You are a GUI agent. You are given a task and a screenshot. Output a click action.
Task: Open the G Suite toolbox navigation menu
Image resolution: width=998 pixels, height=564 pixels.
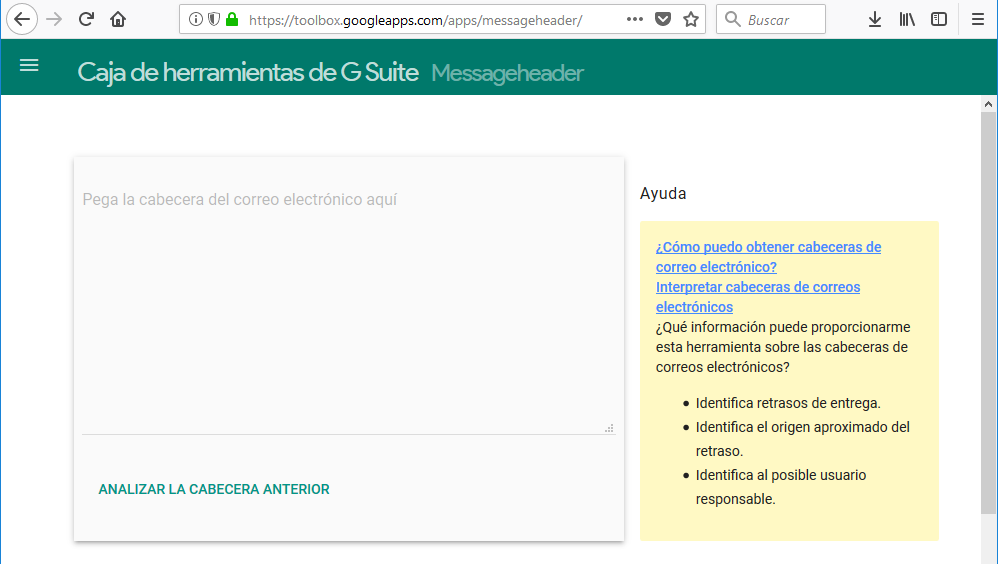(x=29, y=65)
